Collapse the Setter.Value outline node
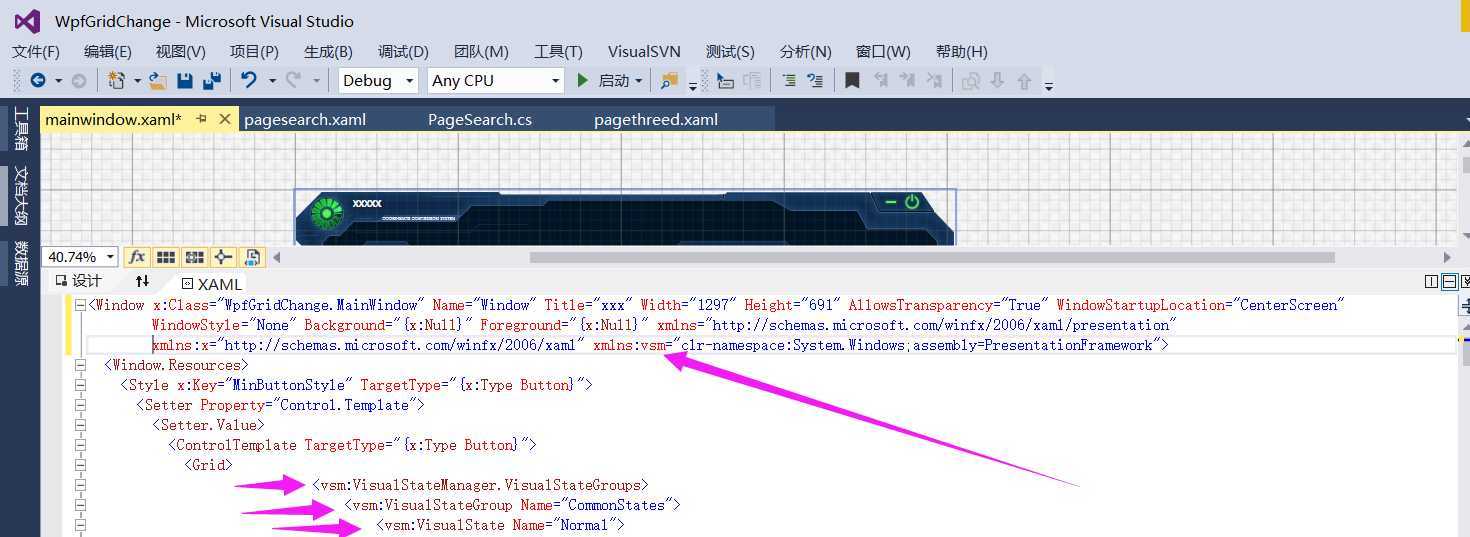This screenshot has height=537, width=1470. [x=80, y=425]
